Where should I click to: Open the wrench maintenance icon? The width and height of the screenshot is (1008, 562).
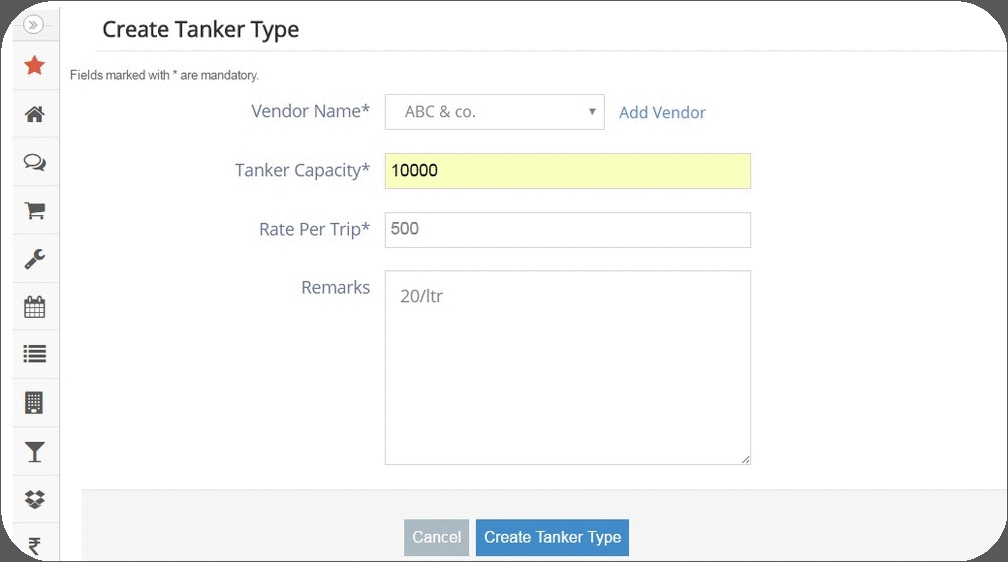click(x=34, y=259)
